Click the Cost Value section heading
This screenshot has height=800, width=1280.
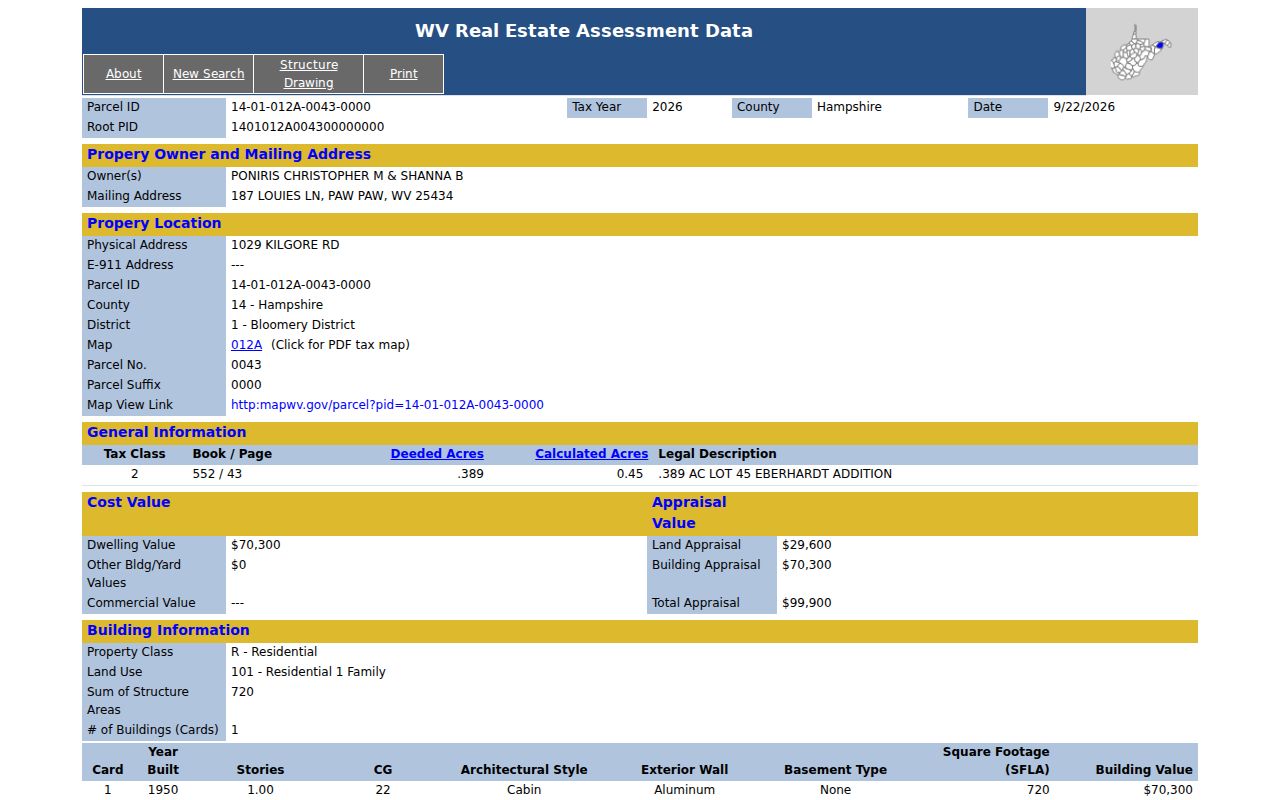tap(129, 502)
